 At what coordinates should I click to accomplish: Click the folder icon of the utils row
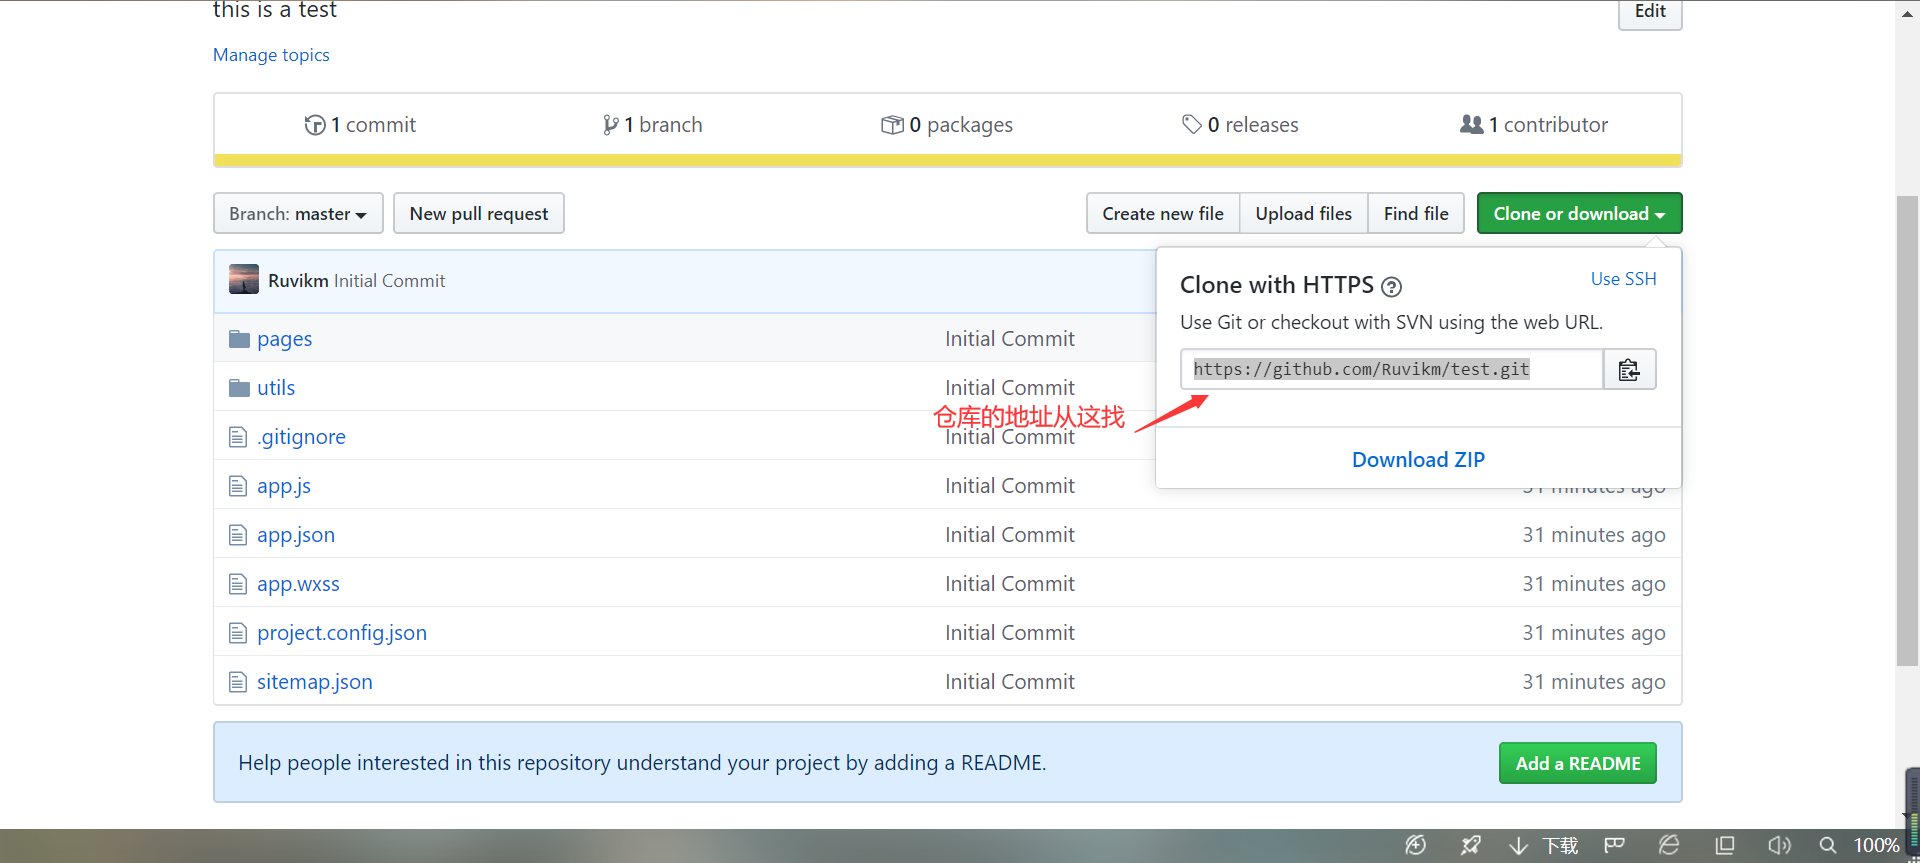[x=239, y=388]
